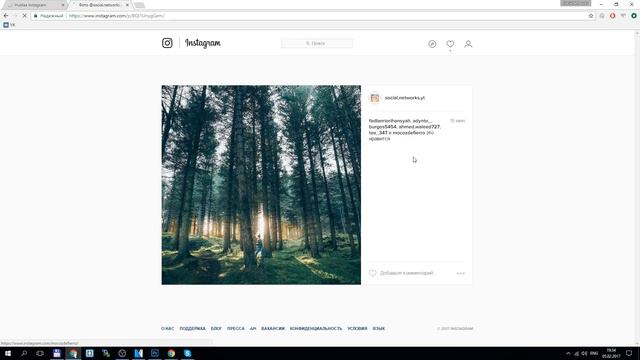This screenshot has height=360, width=640.
Task: Open the Photoshop taskbar icon
Action: point(155,353)
